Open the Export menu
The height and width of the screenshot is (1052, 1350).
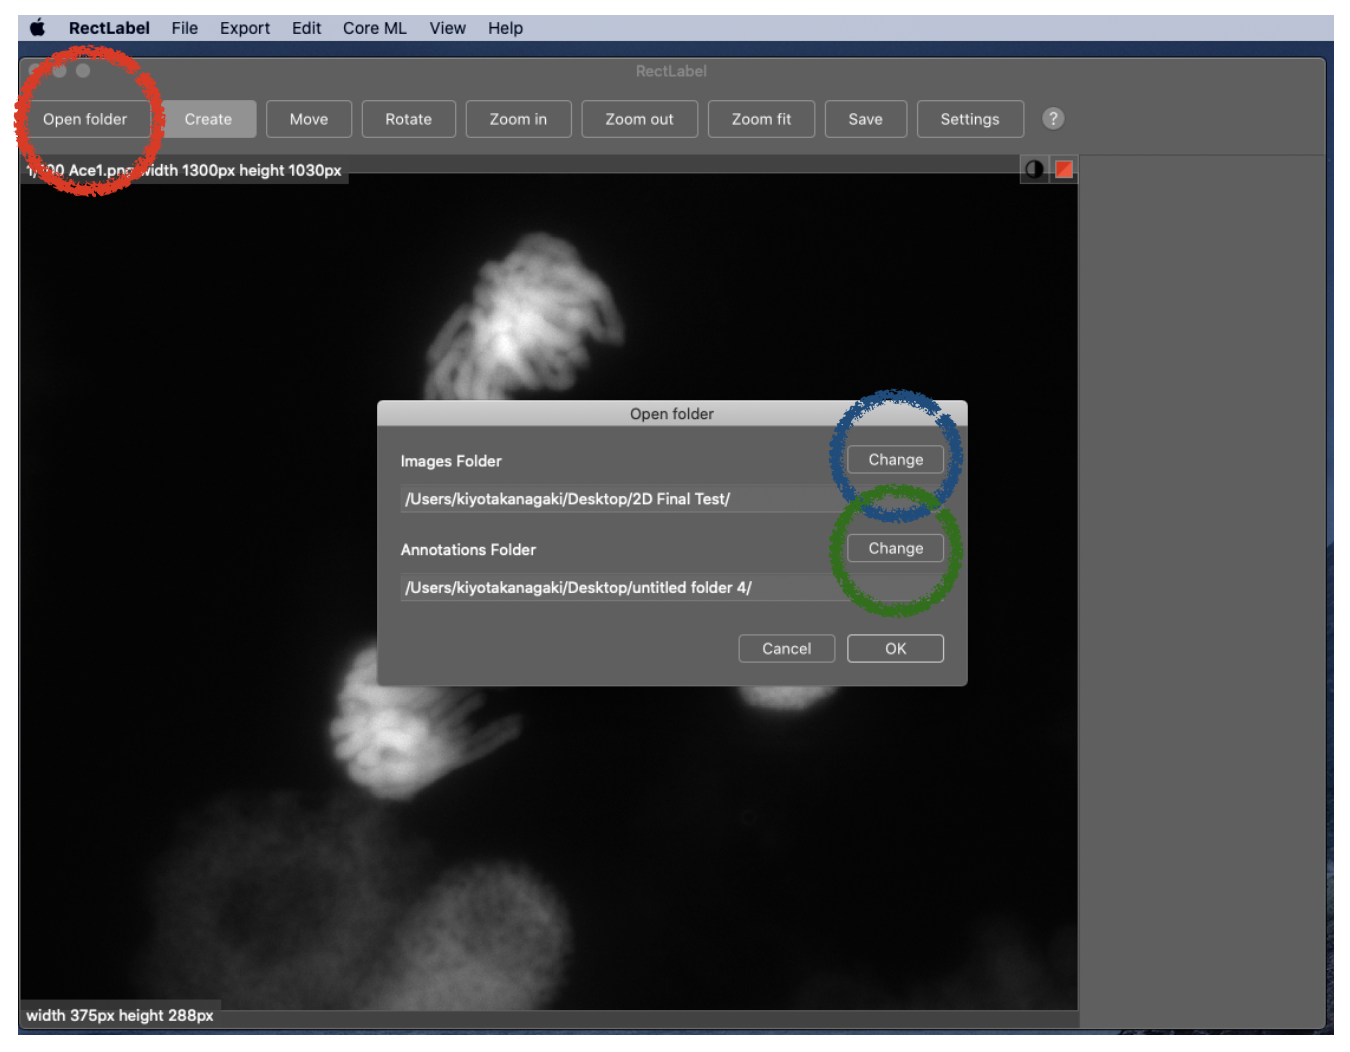pyautogui.click(x=245, y=28)
